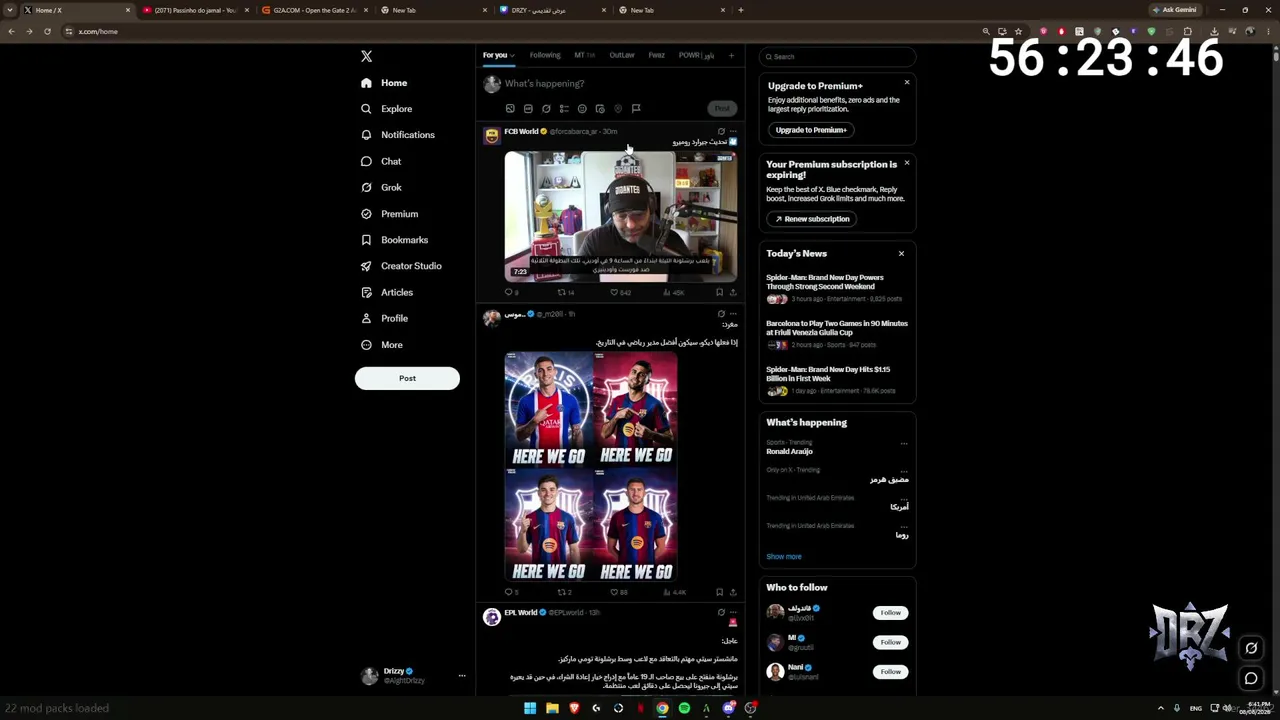Viewport: 1280px width, 720px height.
Task: Open account menu next to Drizzy
Action: pos(462,676)
